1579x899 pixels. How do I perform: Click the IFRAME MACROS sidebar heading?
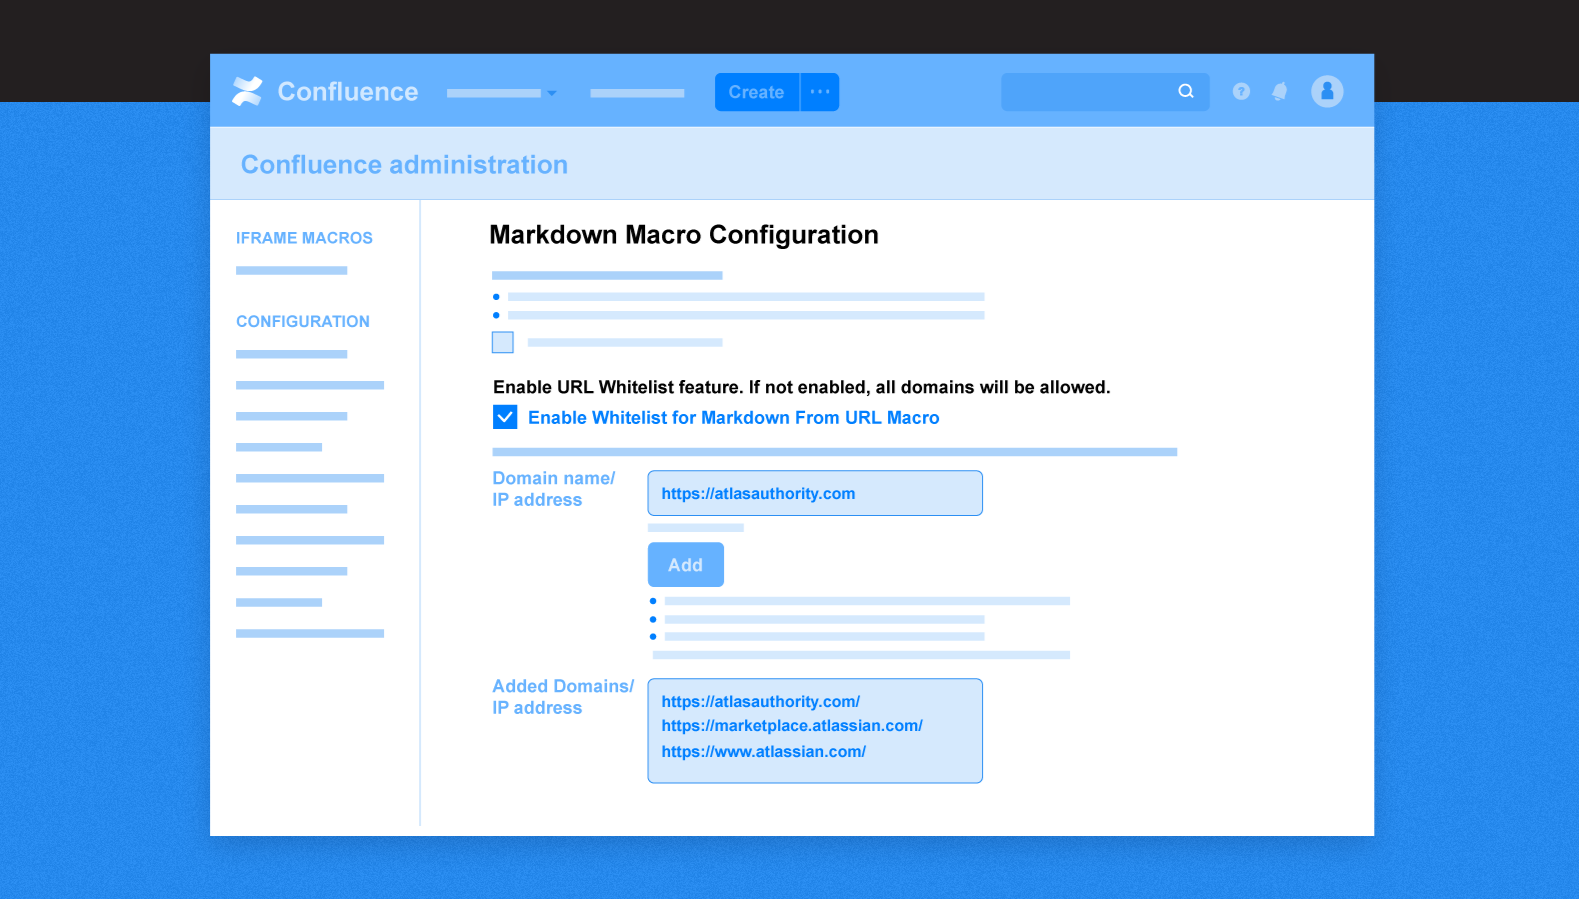304,238
